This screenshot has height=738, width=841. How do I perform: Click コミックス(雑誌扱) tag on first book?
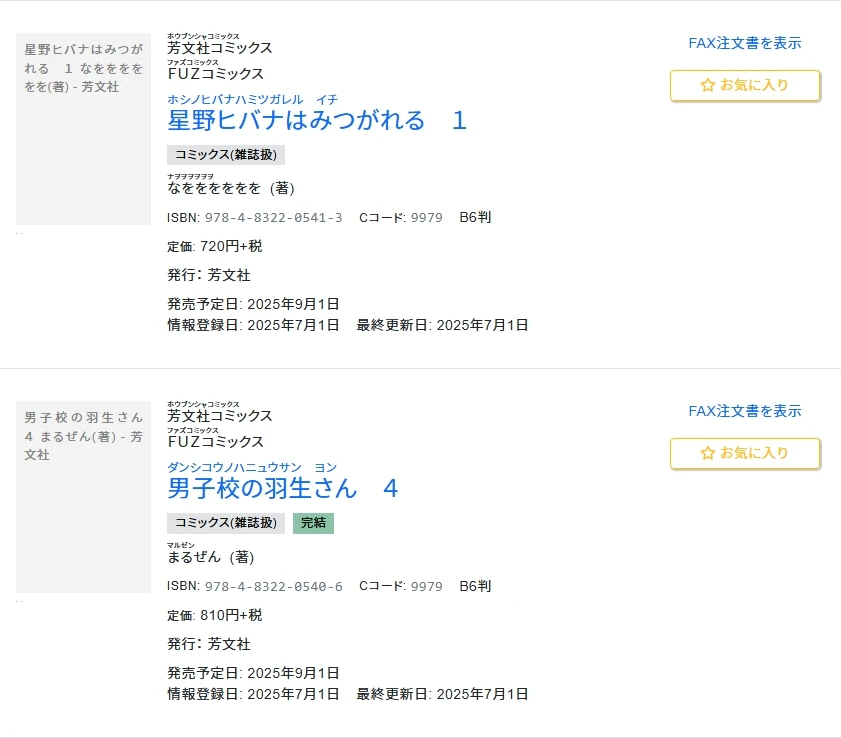226,154
